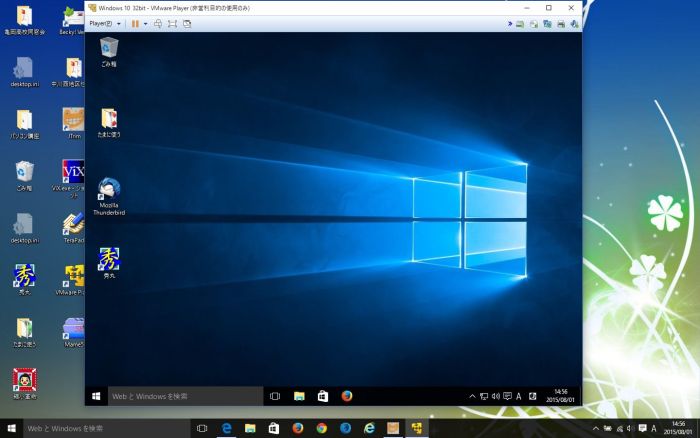The image size is (700, 438).
Task: Click the VMware pause virtual machine button
Action: click(134, 23)
